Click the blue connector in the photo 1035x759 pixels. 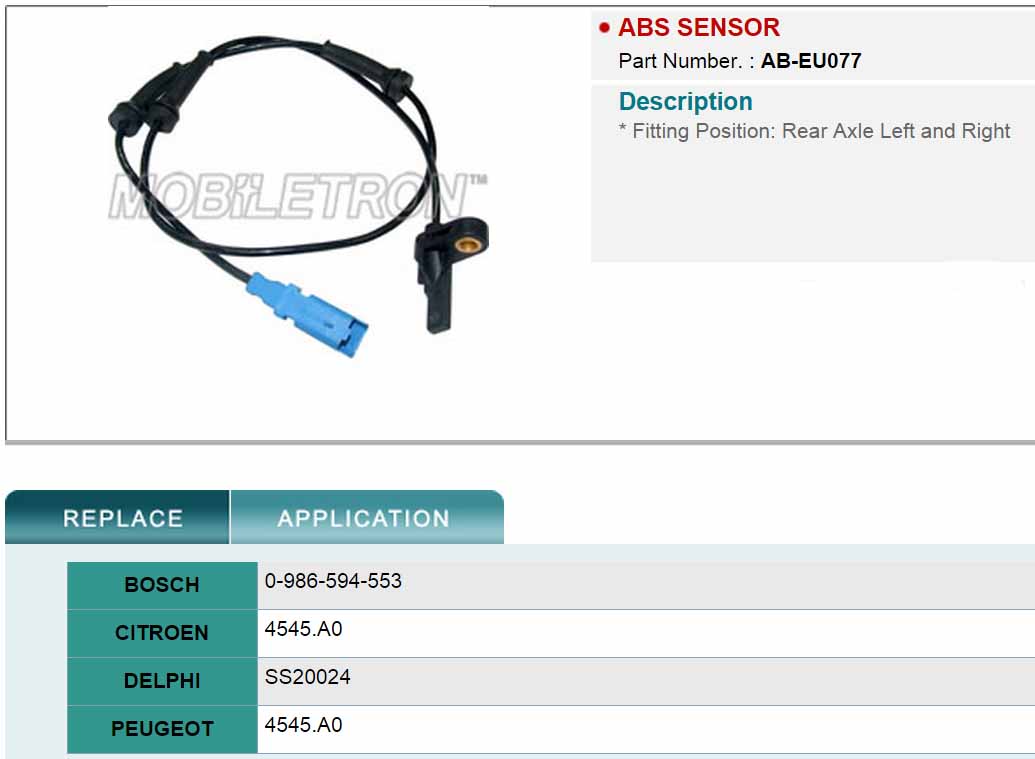308,315
